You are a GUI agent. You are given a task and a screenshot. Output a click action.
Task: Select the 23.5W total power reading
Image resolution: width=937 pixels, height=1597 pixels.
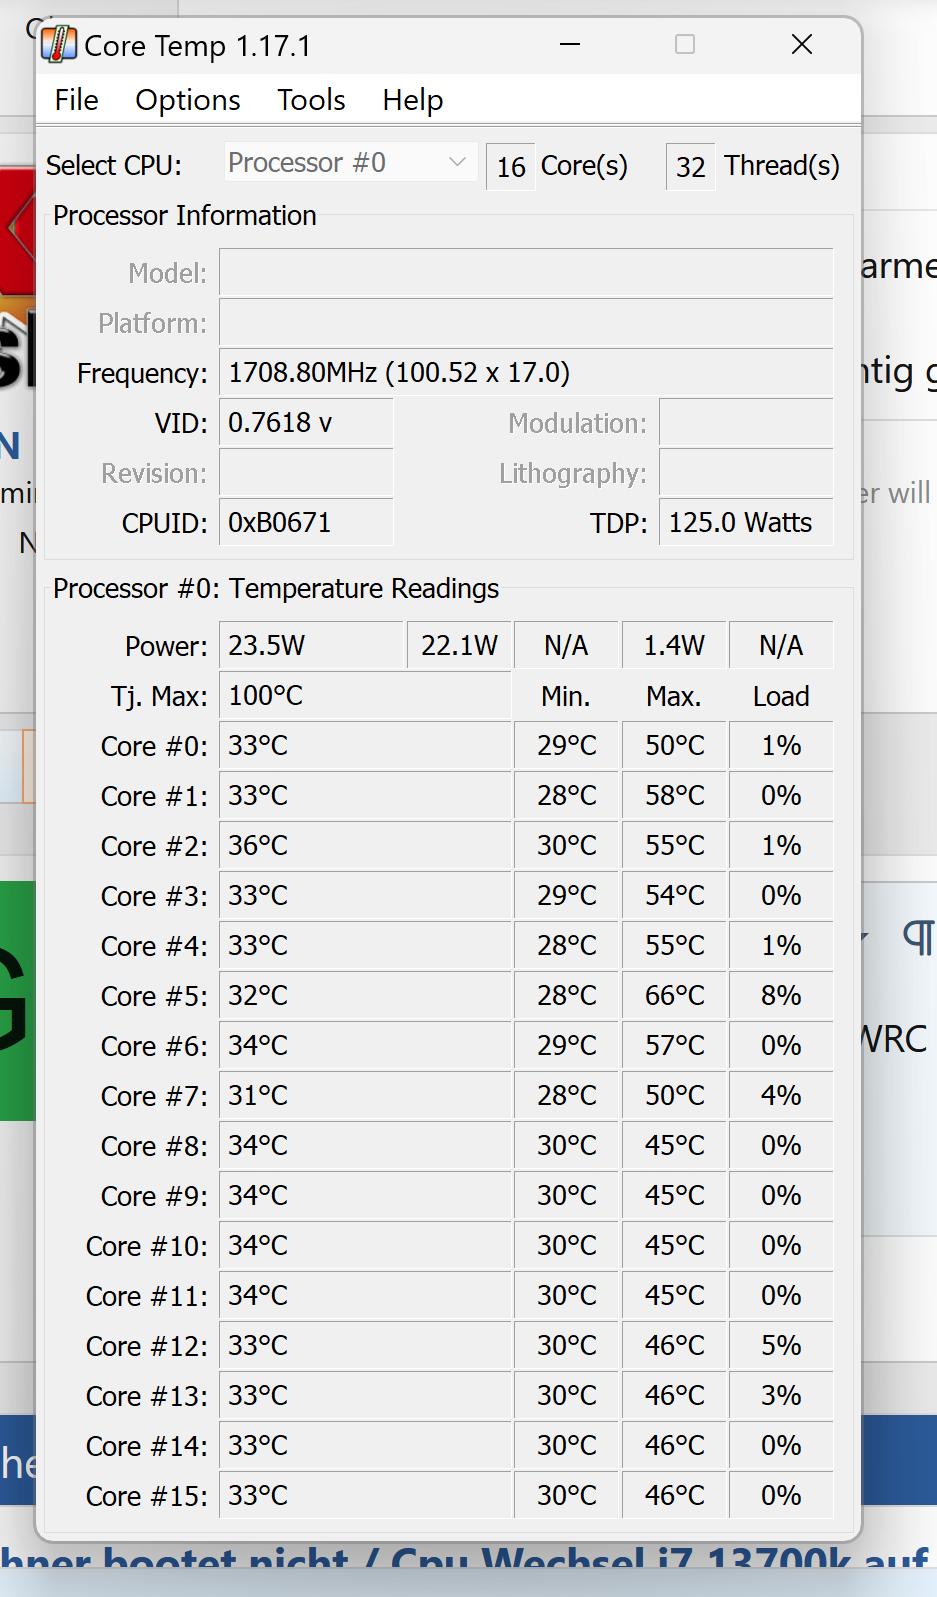pyautogui.click(x=312, y=646)
